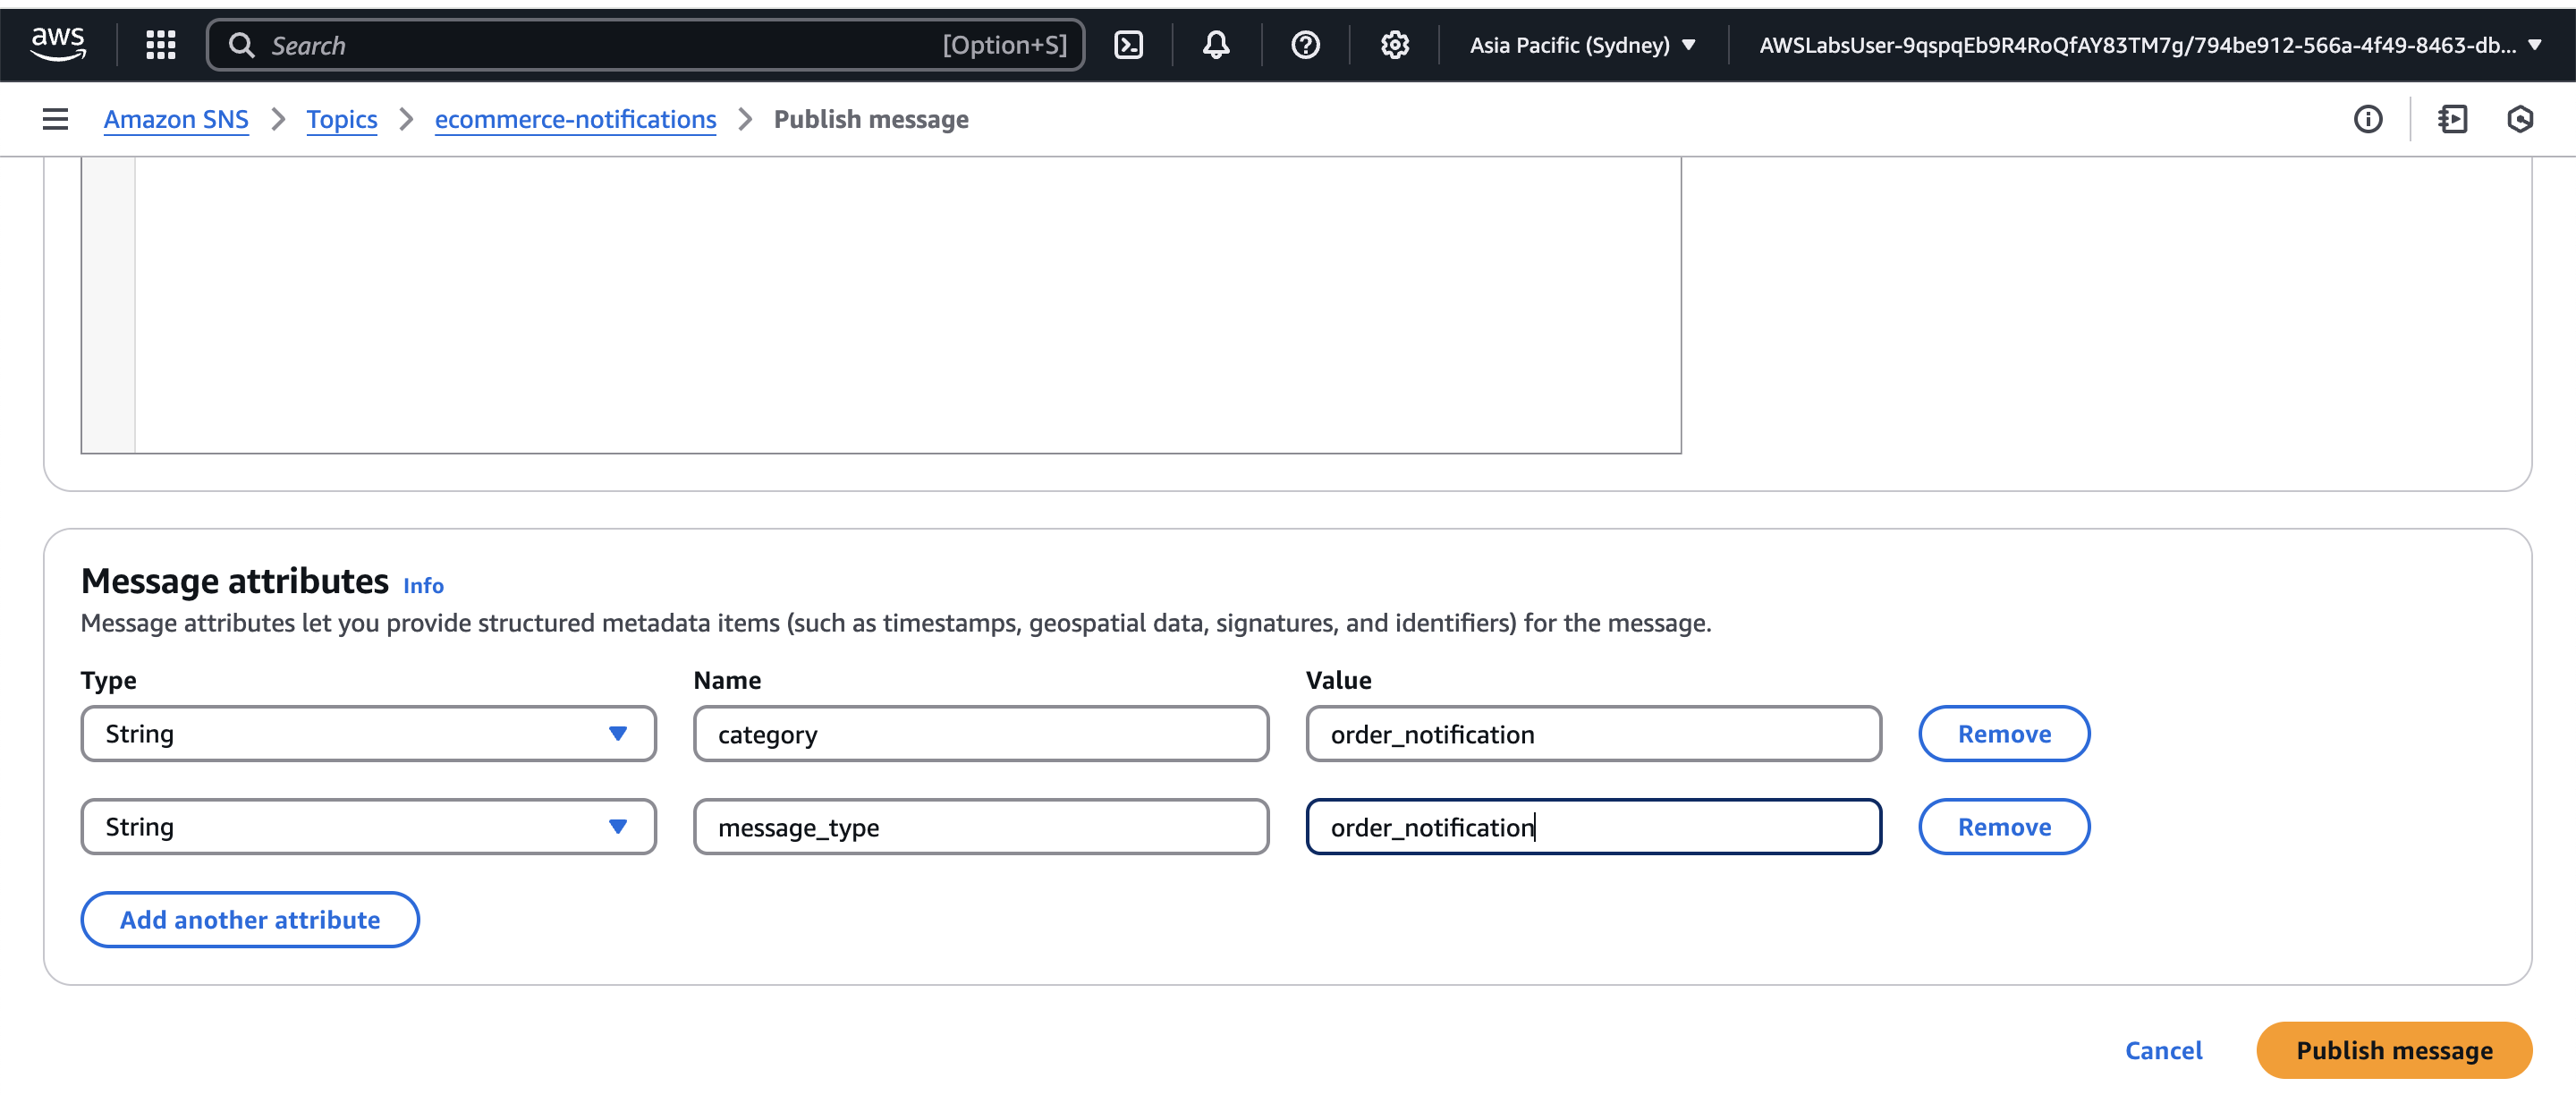The height and width of the screenshot is (1095, 2576).
Task: Open the Message attributes Info link
Action: (423, 585)
